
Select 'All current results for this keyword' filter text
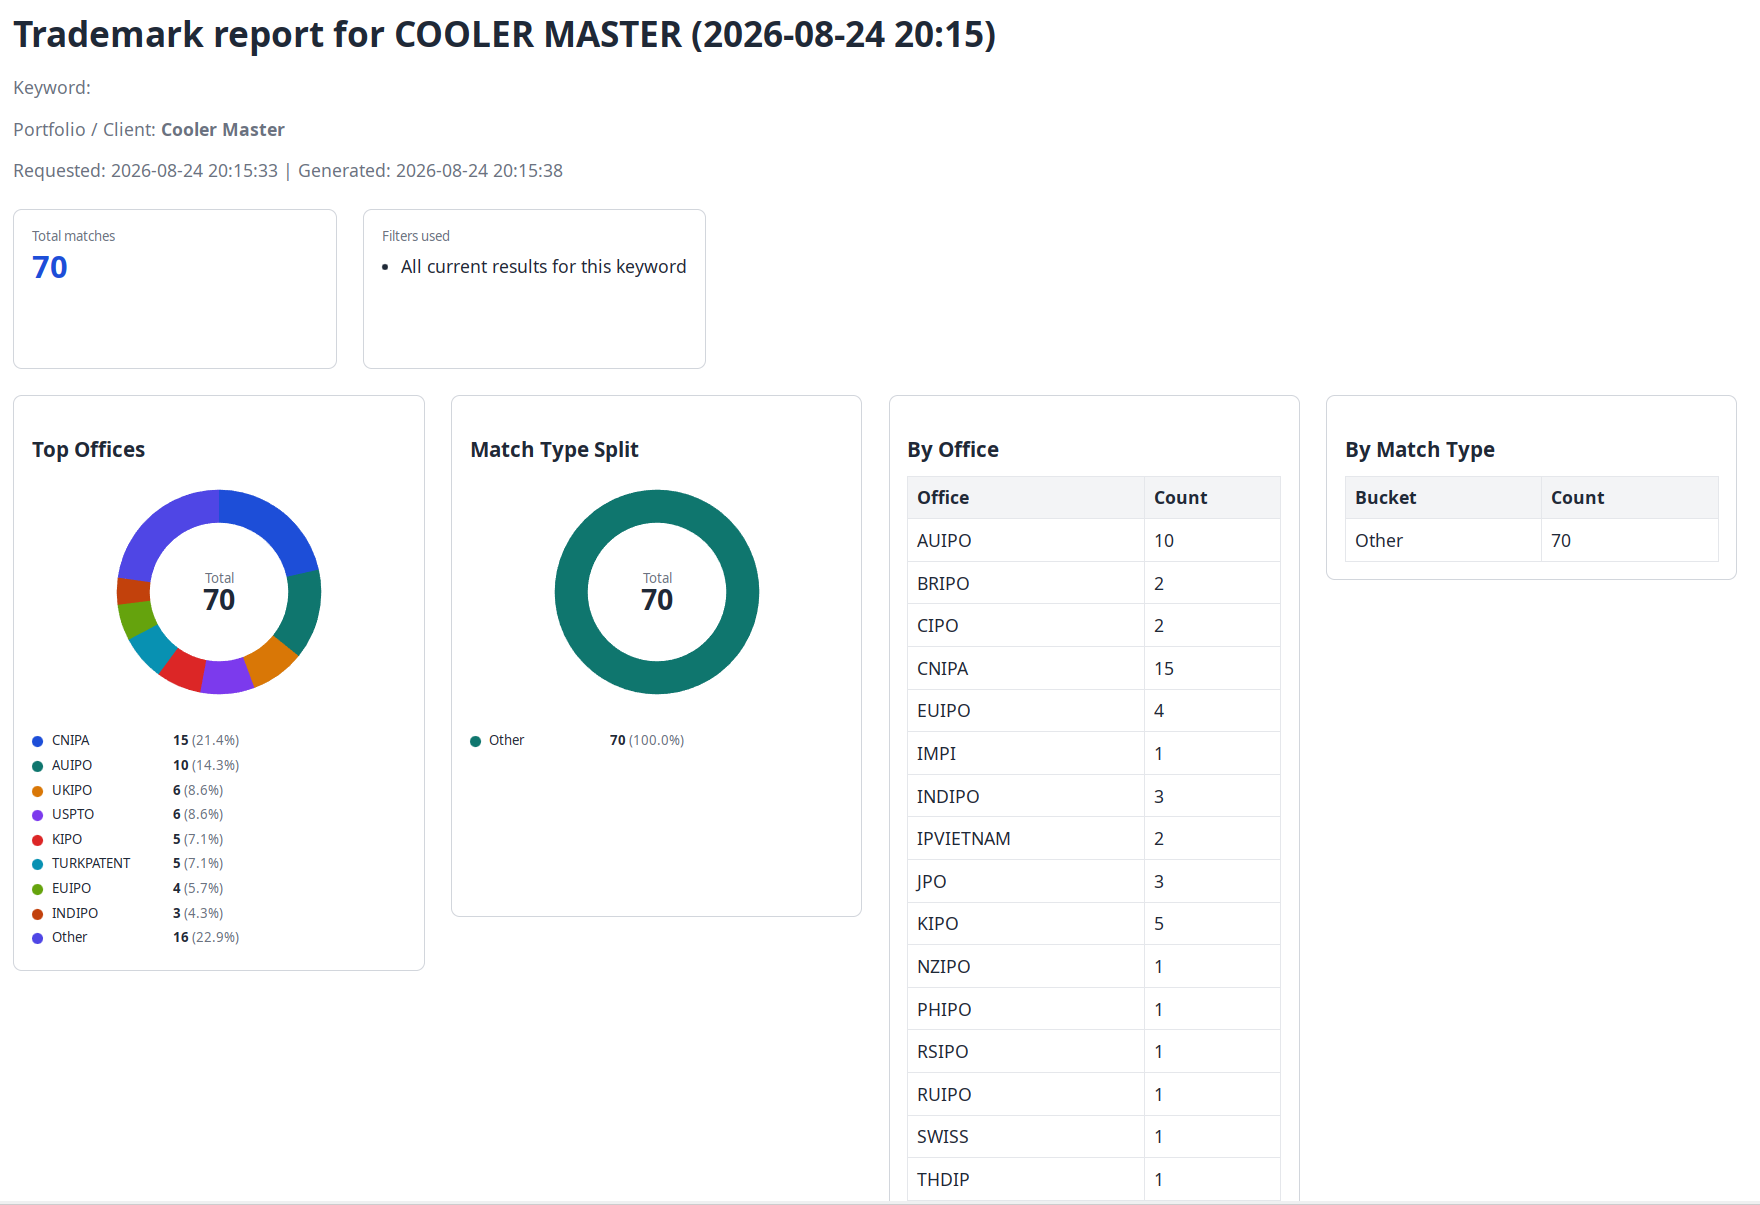click(543, 267)
